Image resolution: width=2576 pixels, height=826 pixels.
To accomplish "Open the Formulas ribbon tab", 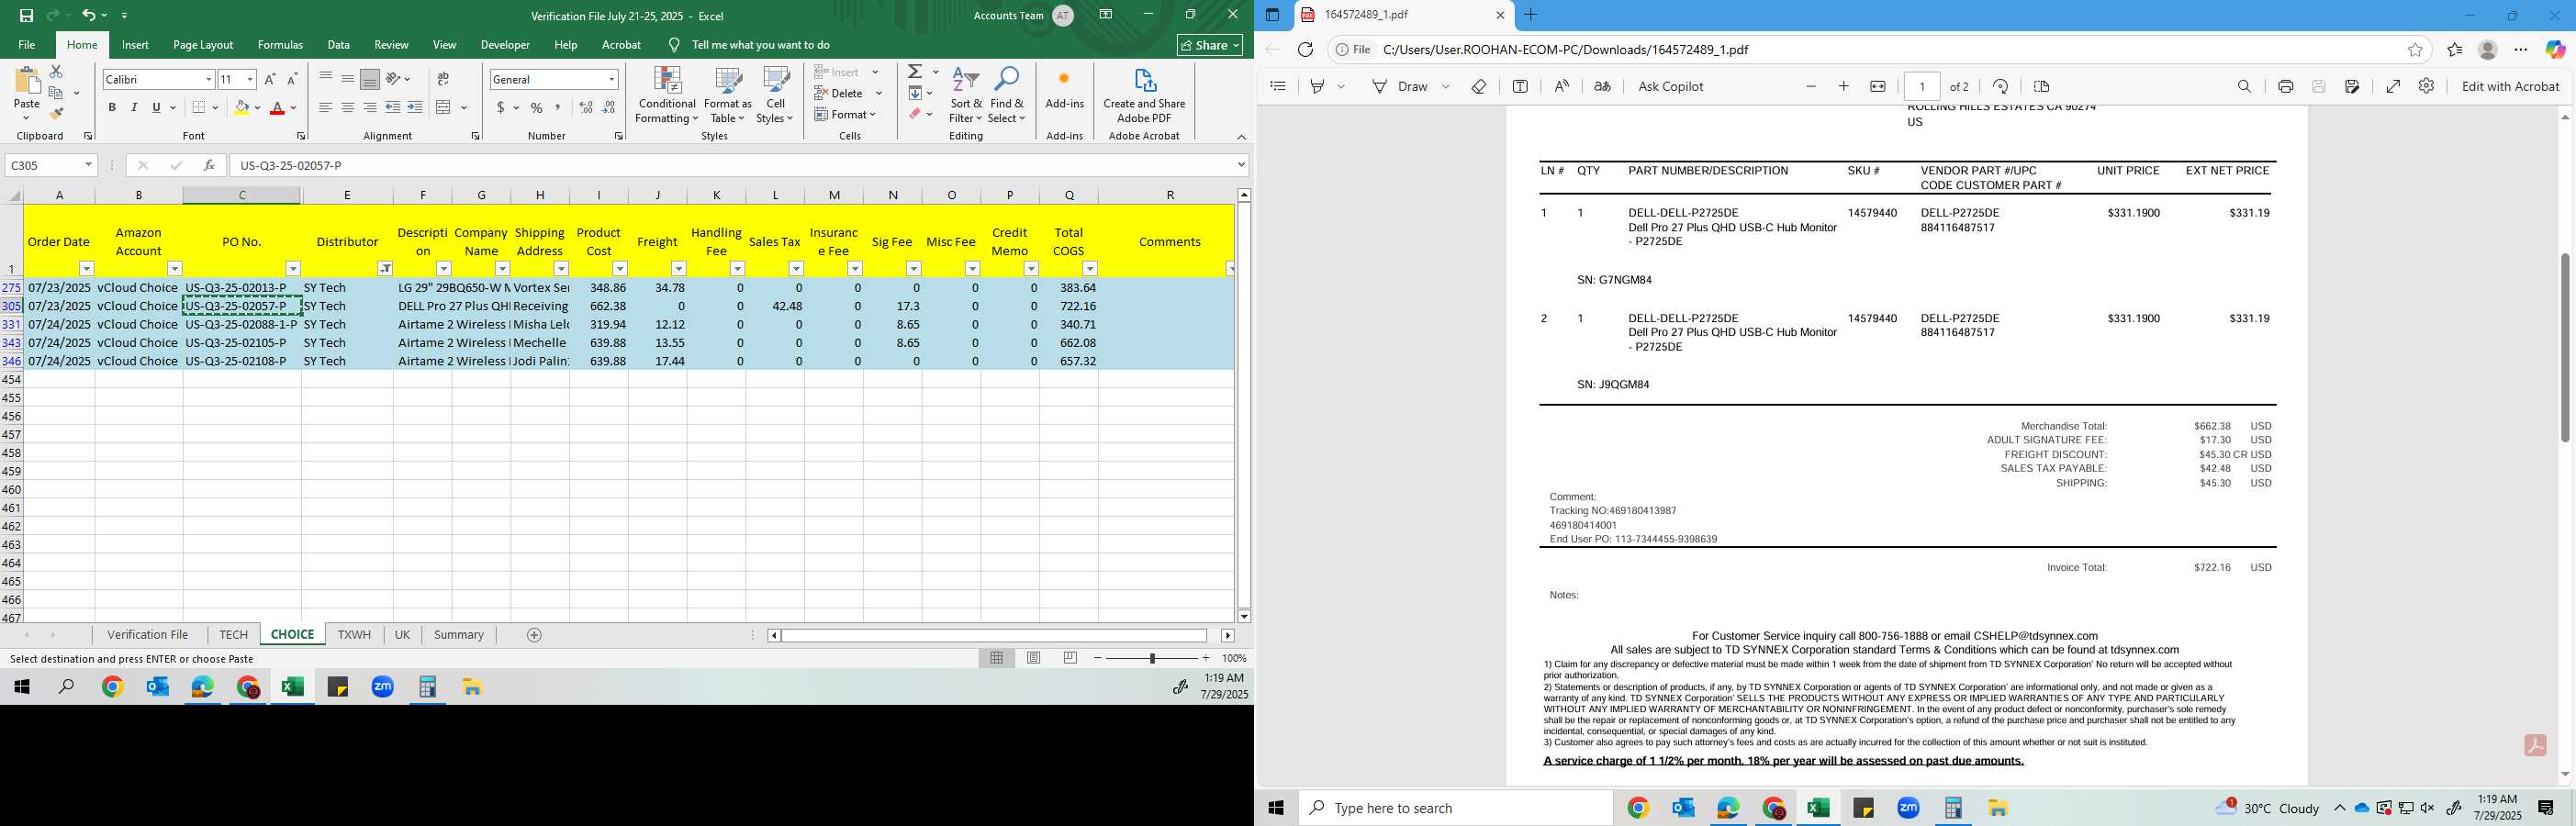I will (280, 45).
